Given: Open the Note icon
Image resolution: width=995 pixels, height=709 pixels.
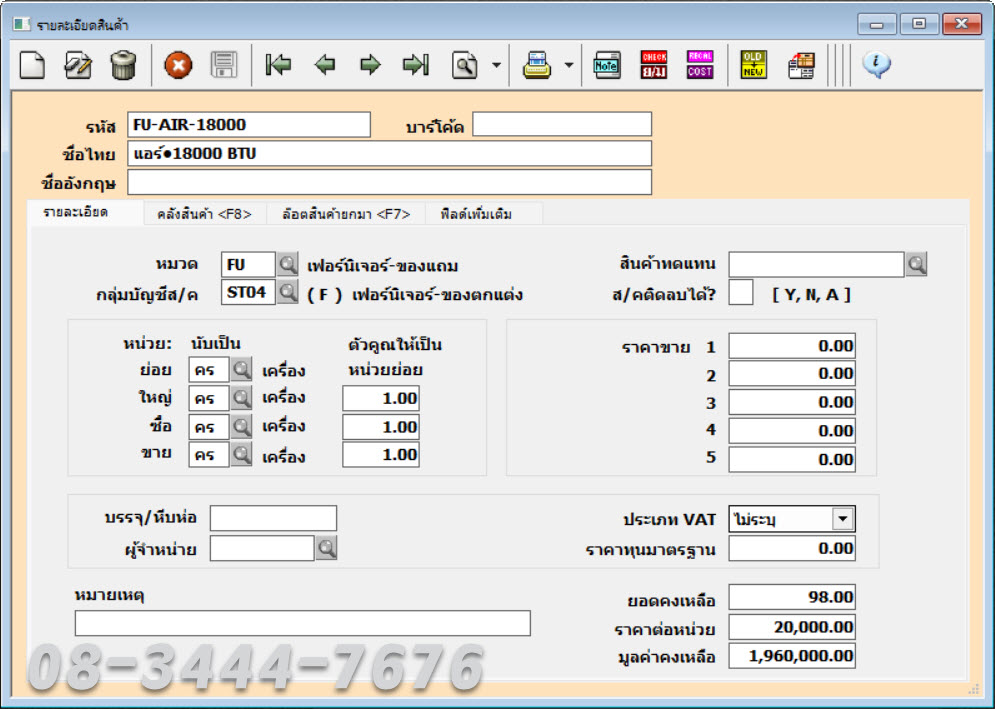Looking at the screenshot, I should [x=607, y=65].
